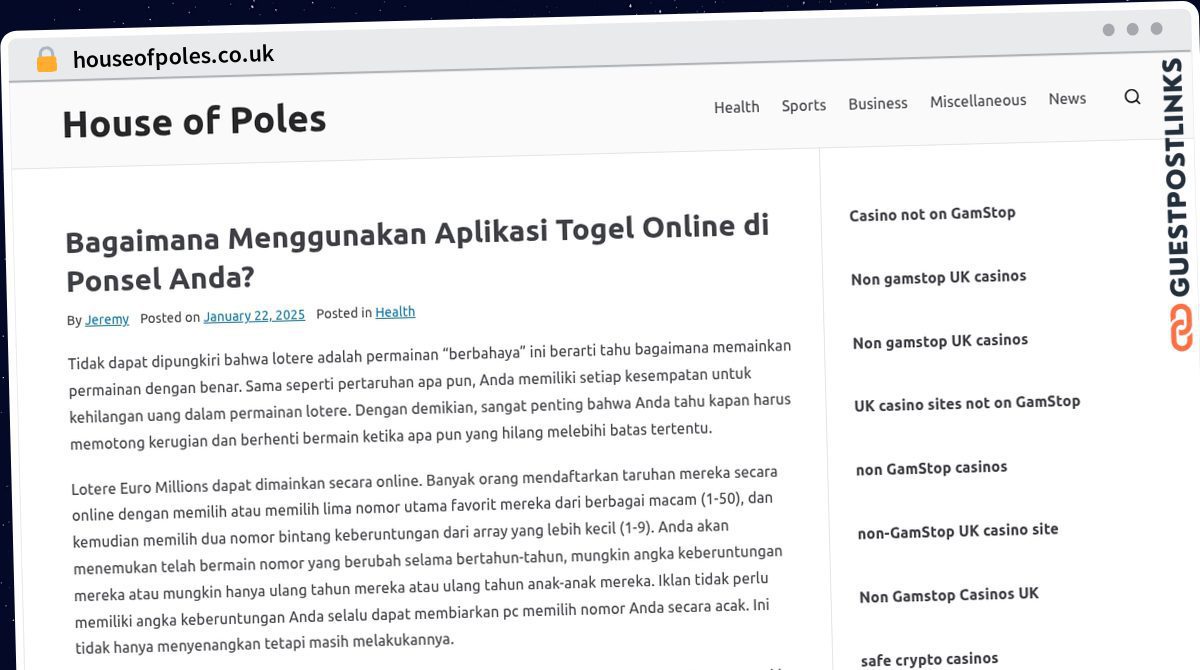Viewport: 1200px width, 670px height.
Task: Click the padlock icon in address bar
Action: [46, 60]
